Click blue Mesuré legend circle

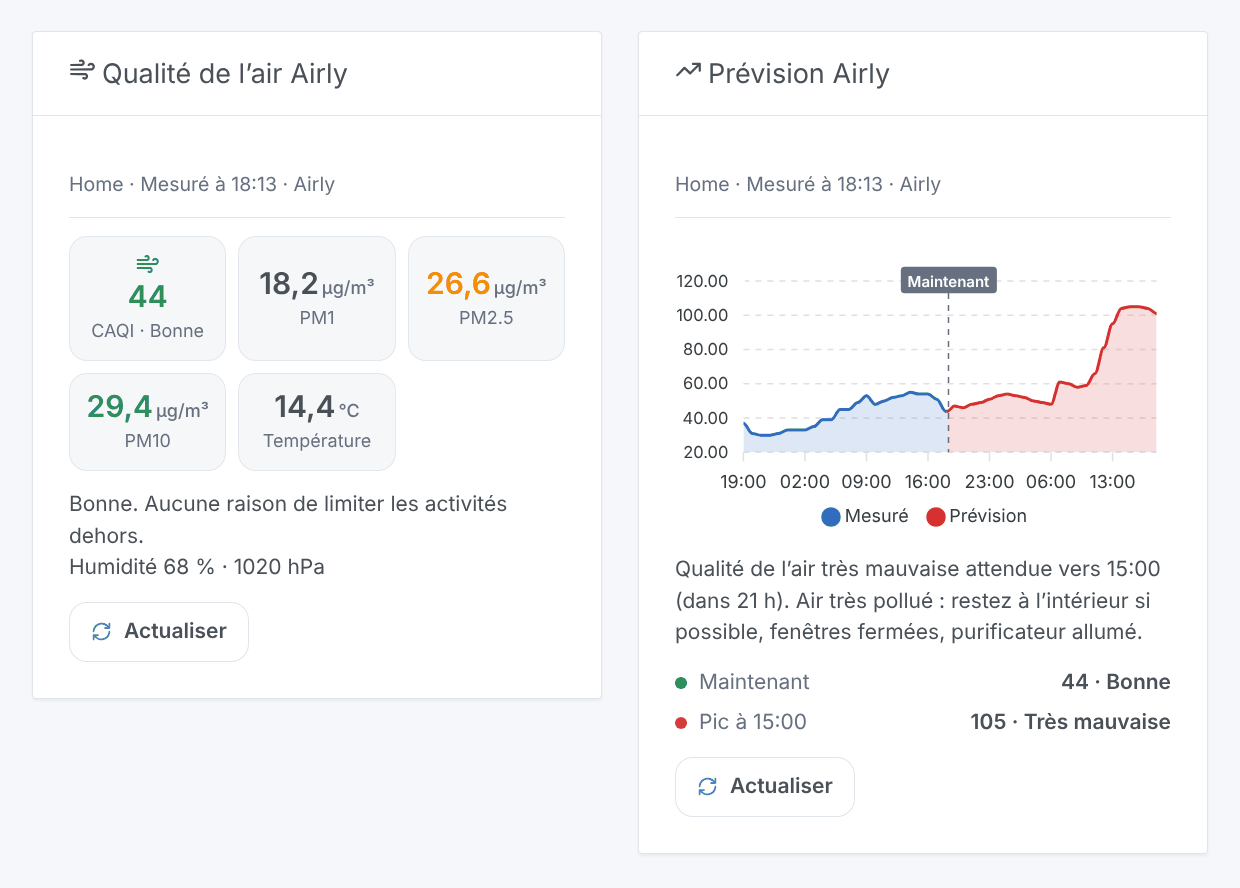coord(831,517)
